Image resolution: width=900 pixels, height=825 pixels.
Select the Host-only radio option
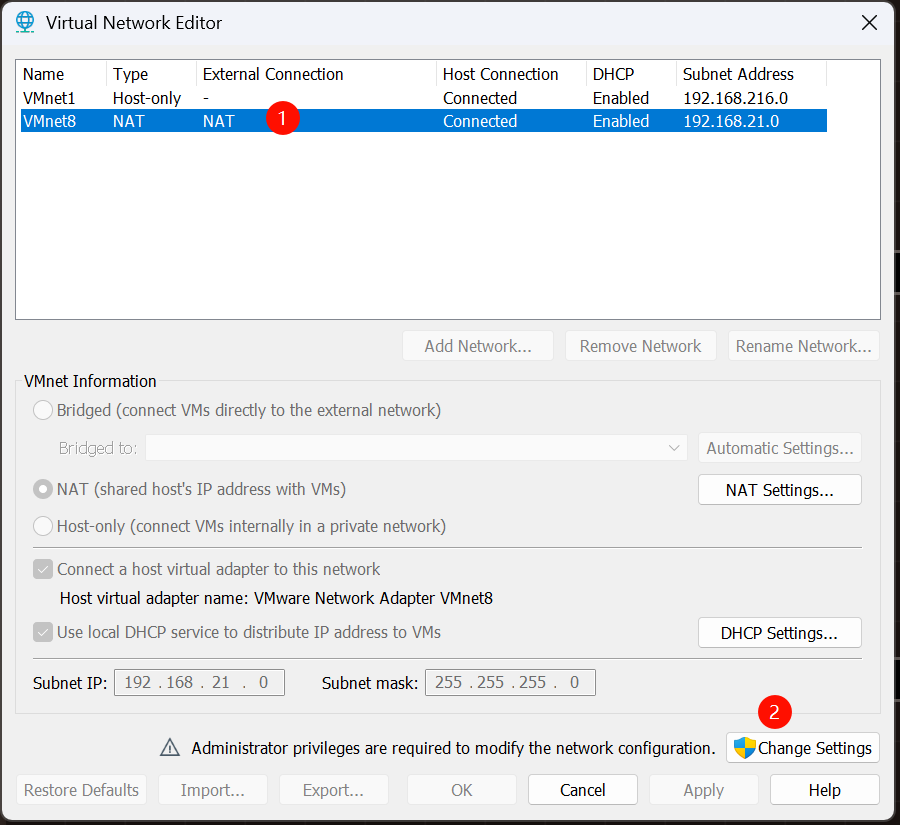tap(43, 526)
